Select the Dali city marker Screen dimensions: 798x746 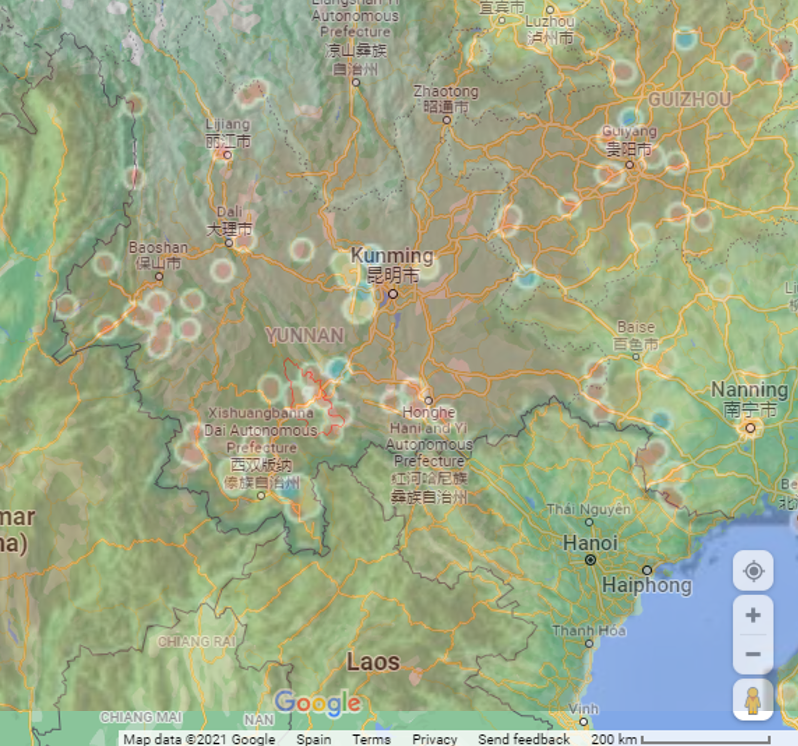click(x=229, y=242)
